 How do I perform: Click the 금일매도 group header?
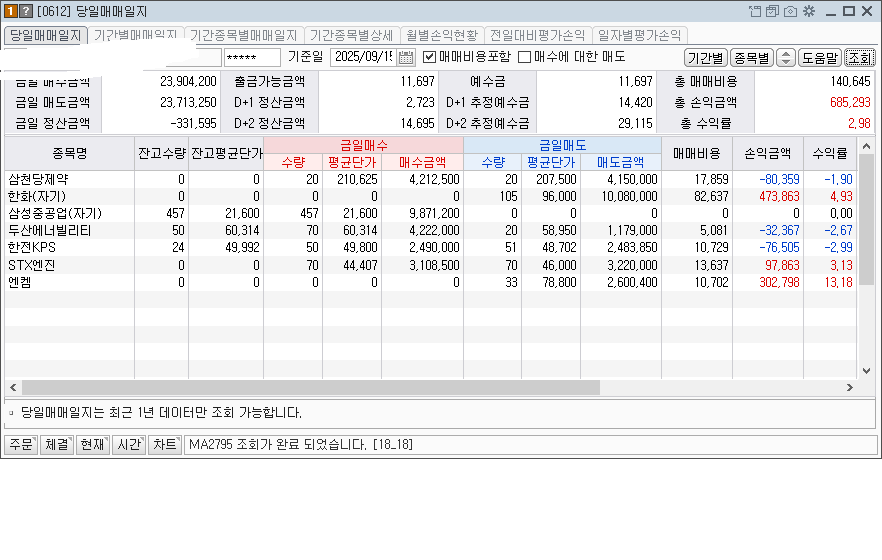[562, 146]
